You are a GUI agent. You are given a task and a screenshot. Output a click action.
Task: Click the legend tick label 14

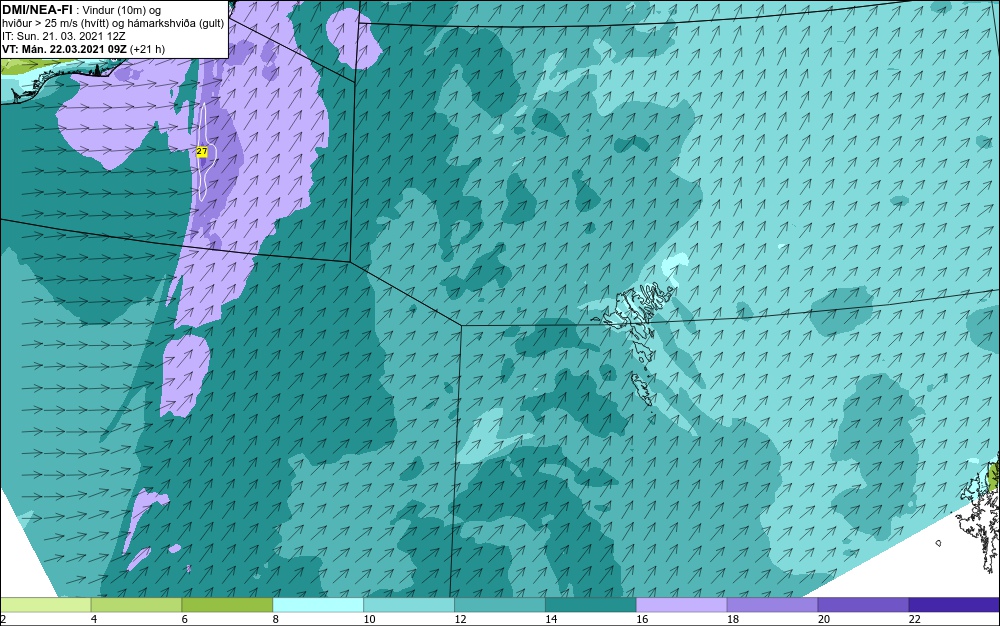click(551, 619)
